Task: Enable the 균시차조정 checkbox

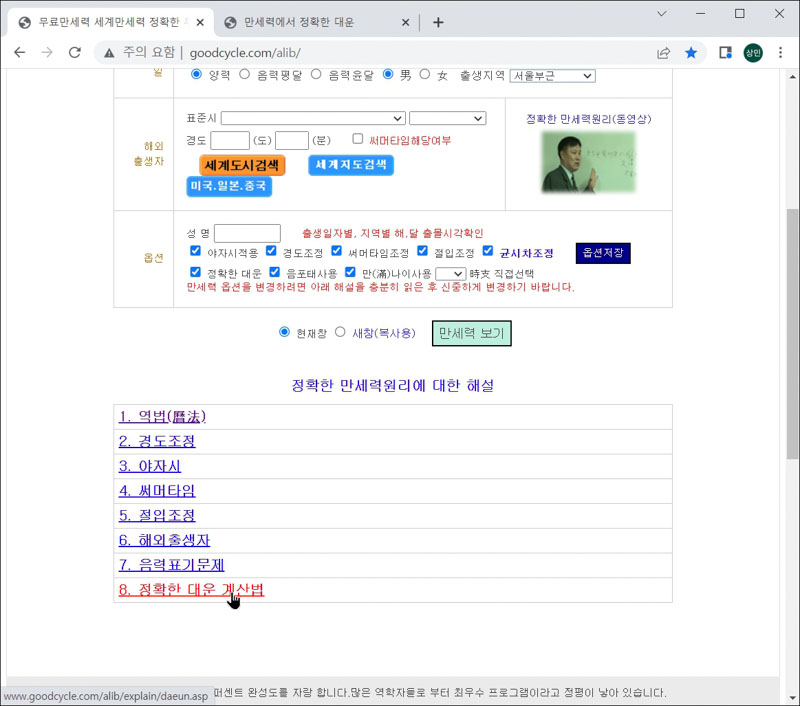Action: click(486, 253)
